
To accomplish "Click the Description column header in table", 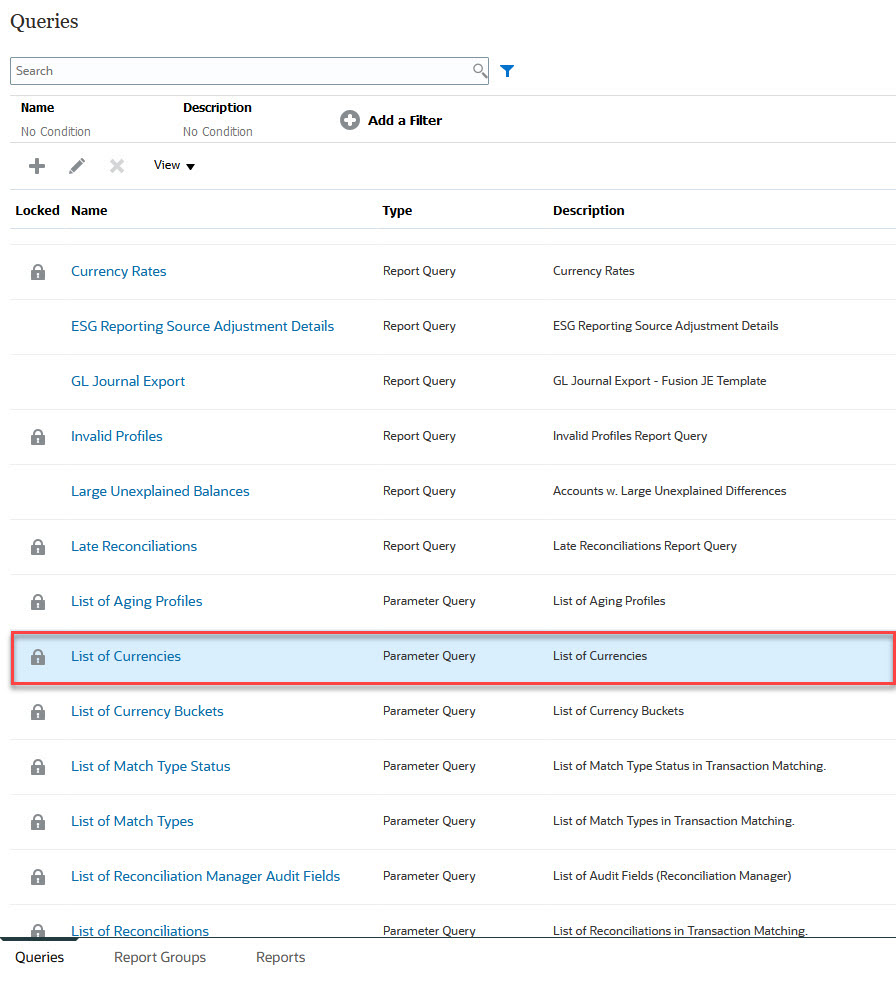I will tap(589, 210).
